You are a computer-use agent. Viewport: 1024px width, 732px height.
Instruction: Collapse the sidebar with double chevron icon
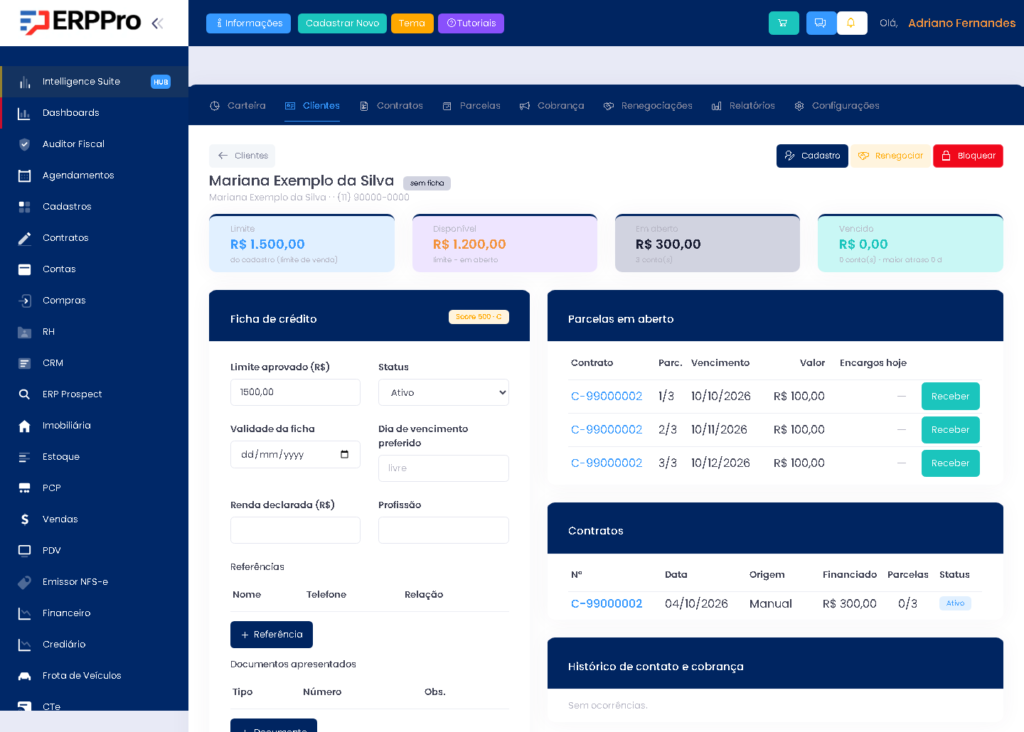tap(157, 24)
